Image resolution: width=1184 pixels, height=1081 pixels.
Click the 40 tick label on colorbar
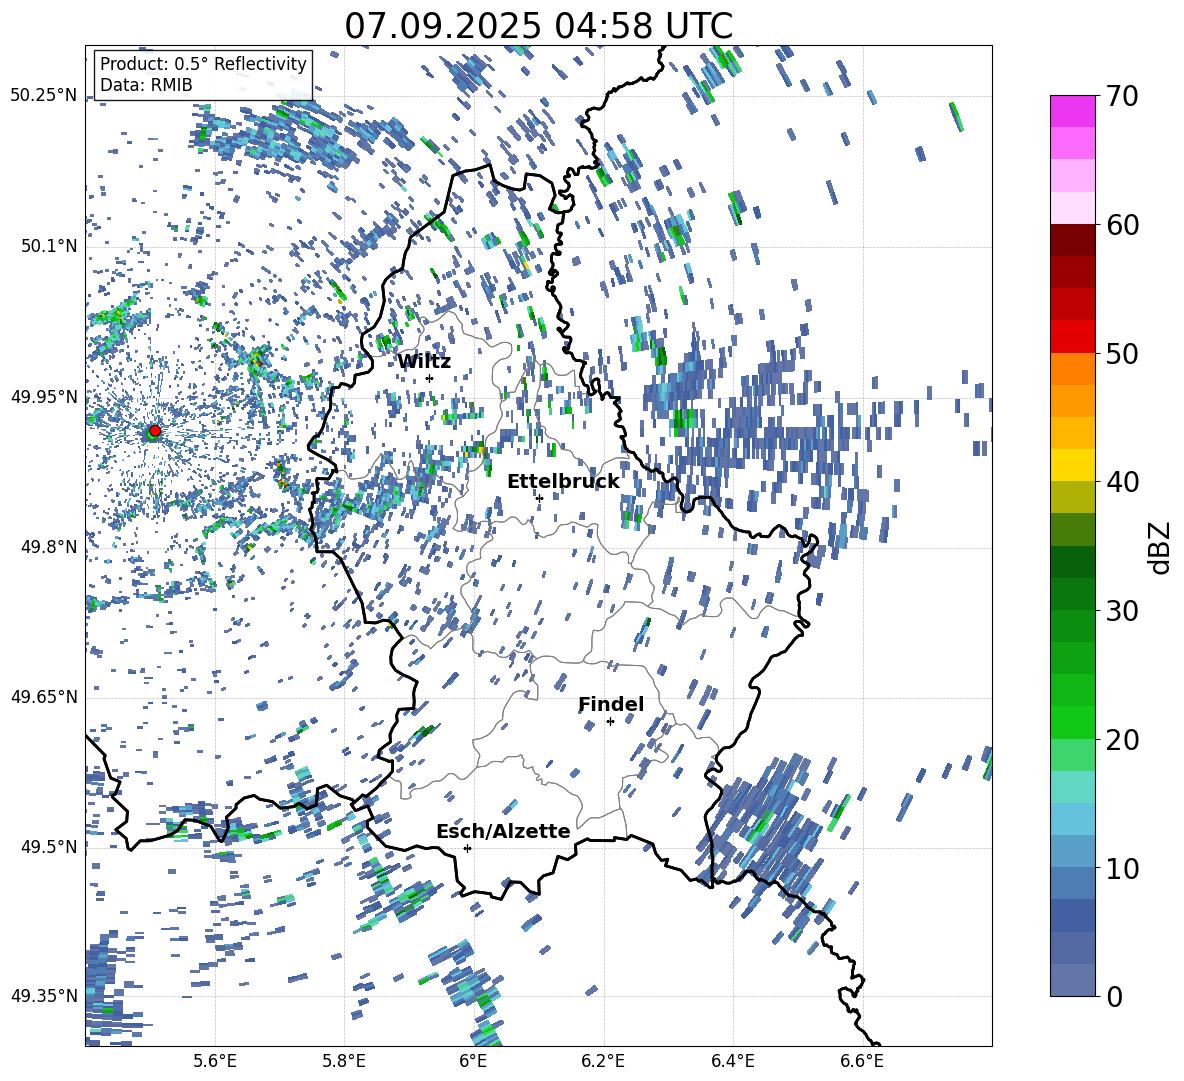1122,482
